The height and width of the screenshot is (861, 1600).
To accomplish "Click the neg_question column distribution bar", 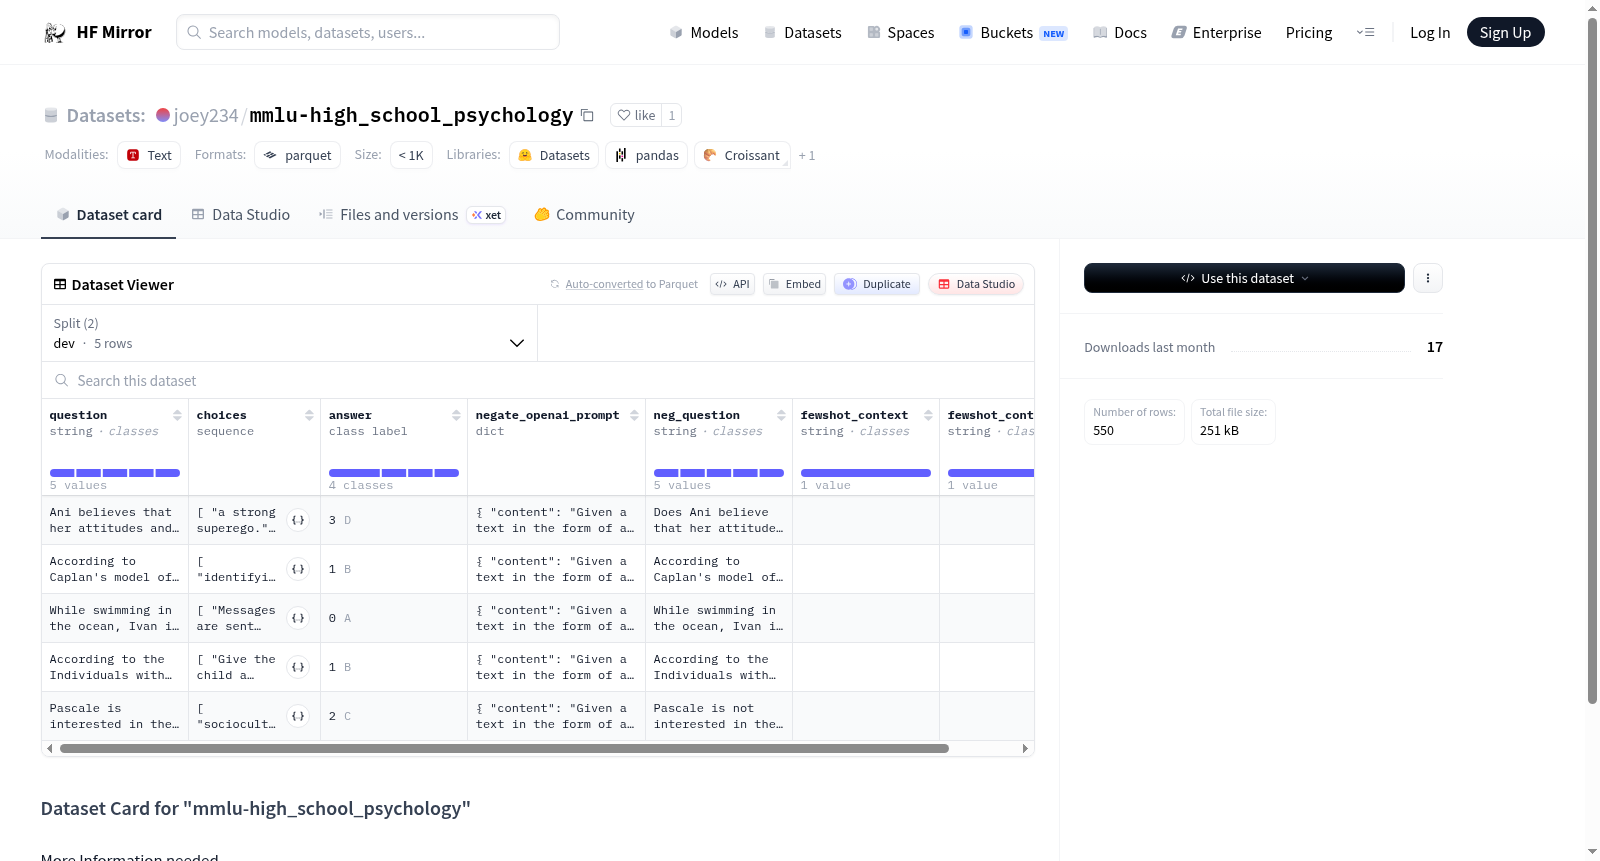I will (x=719, y=473).
